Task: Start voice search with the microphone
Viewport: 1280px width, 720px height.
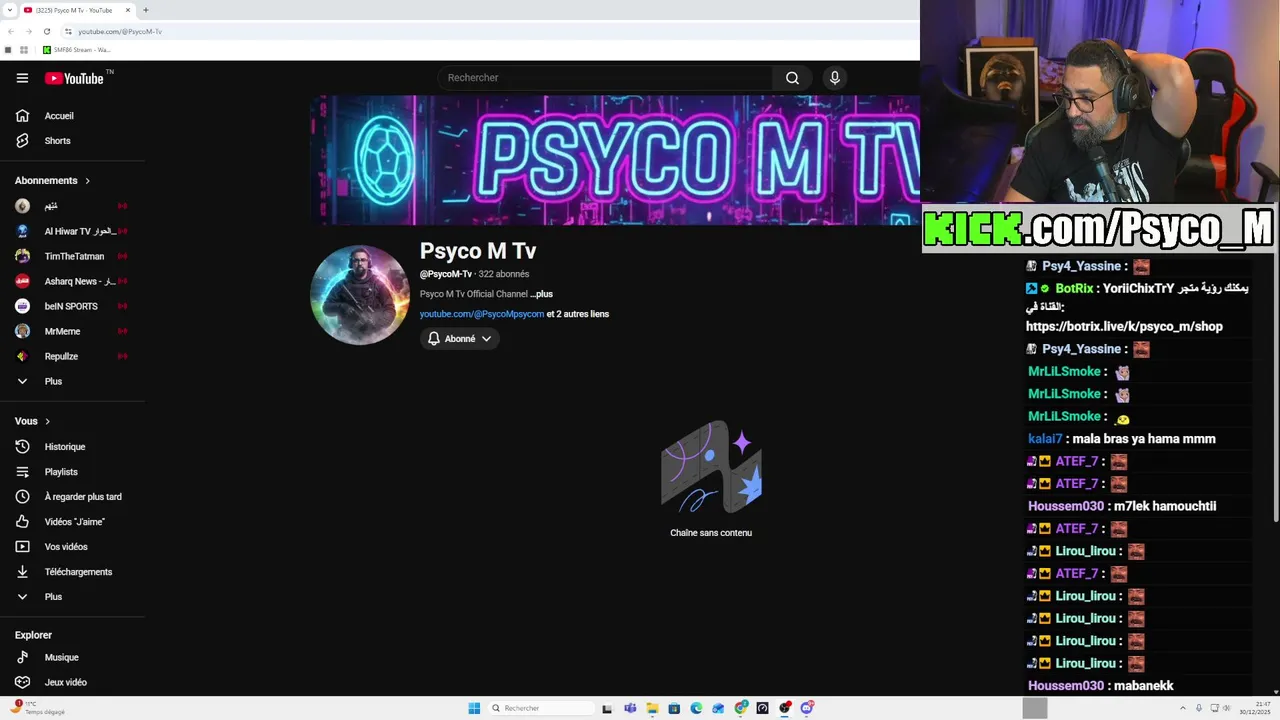Action: (x=835, y=78)
